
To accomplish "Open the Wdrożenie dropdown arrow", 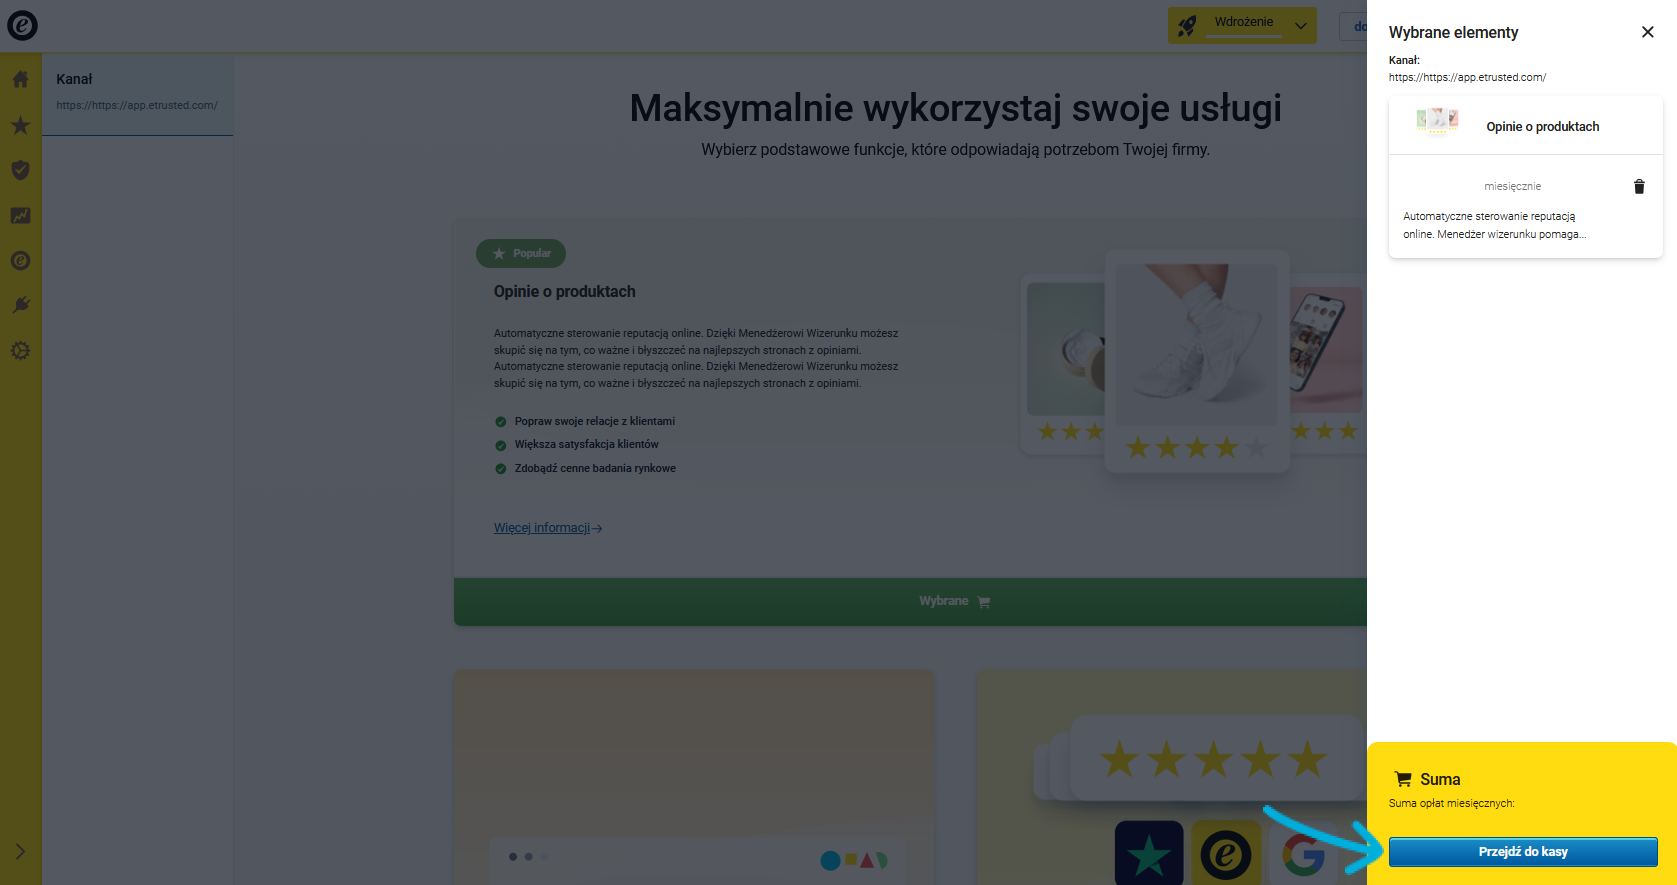I will click(x=1301, y=26).
